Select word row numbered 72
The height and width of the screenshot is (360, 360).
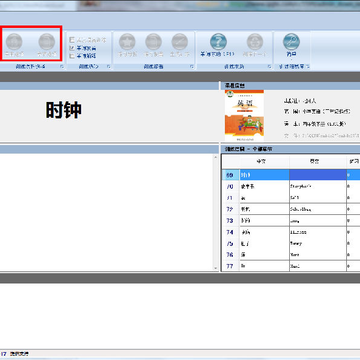pyautogui.click(x=291, y=209)
